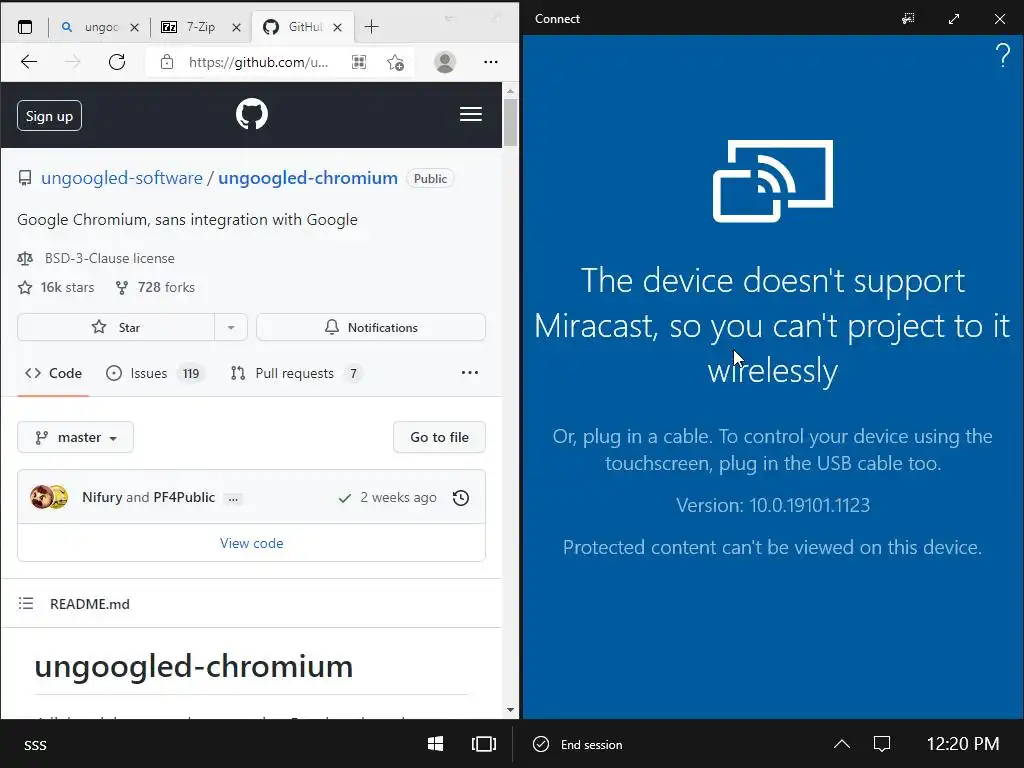Open Nifury's profile from commit row
1024x768 pixels.
[103, 497]
